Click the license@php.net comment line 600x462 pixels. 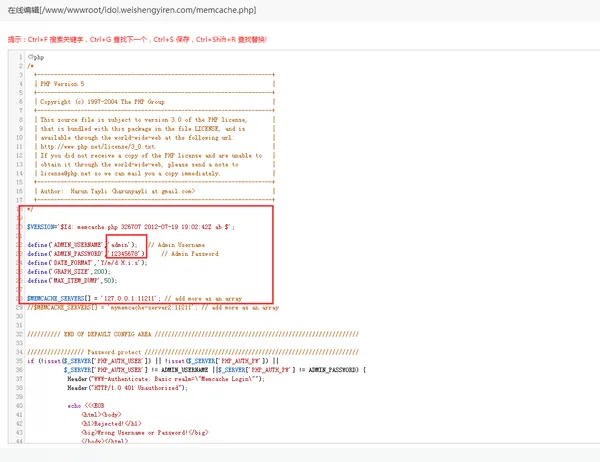pyautogui.click(x=130, y=173)
